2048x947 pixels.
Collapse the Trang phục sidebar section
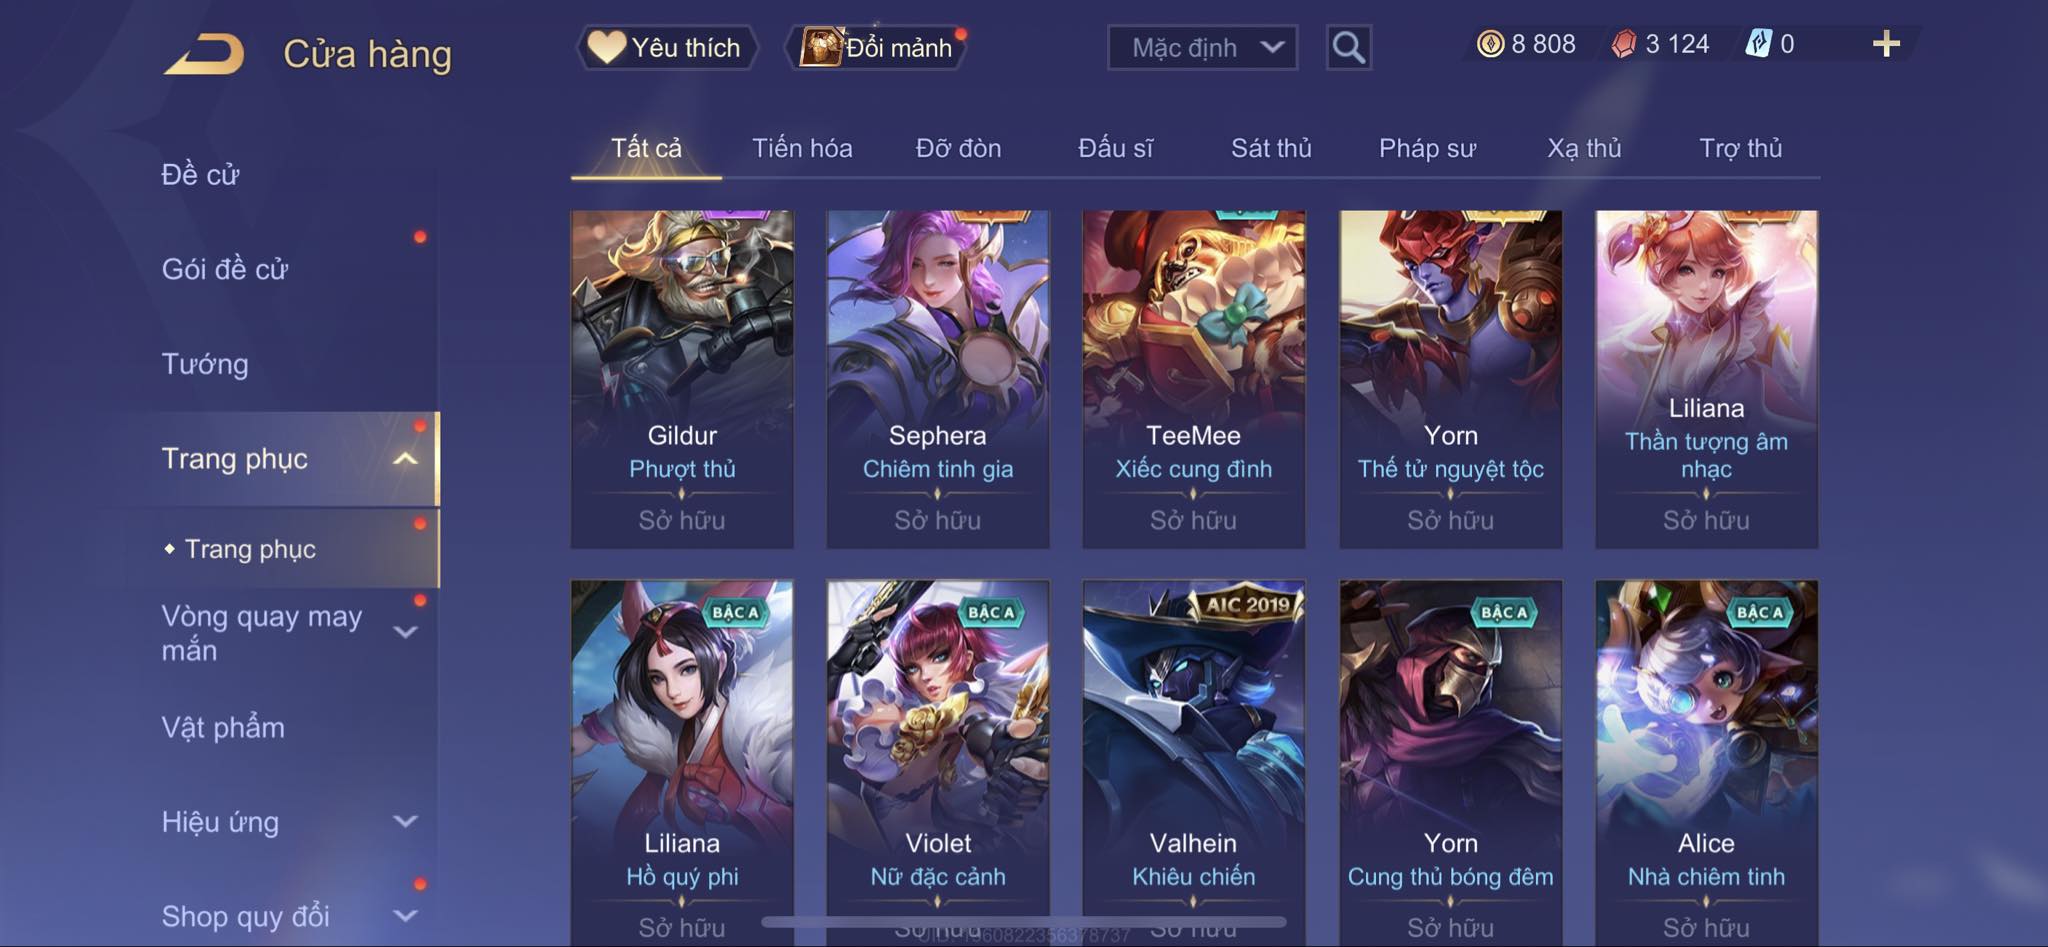coord(405,459)
